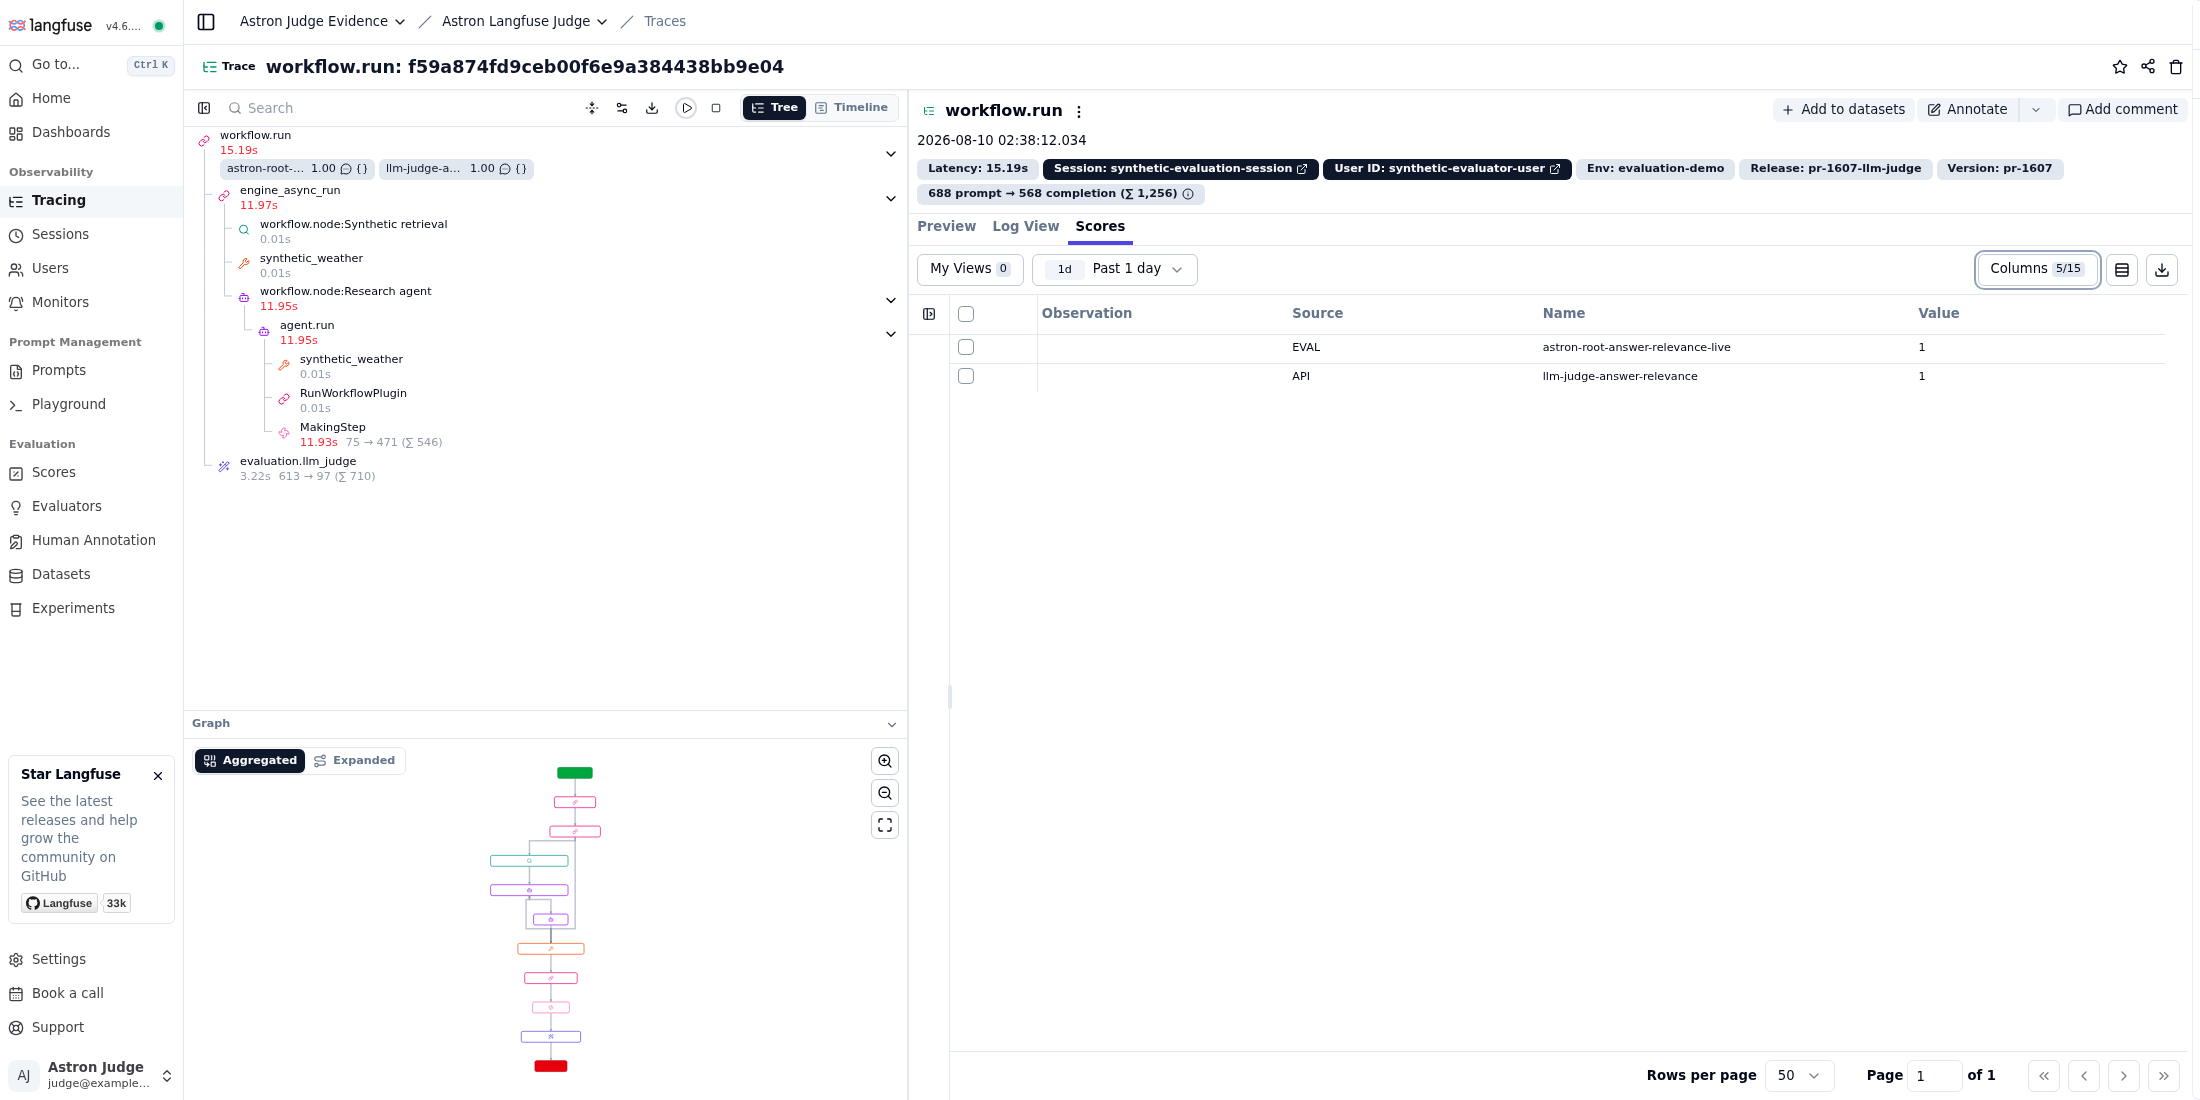Show token usage info icon
Viewport: 2200px width, 1100px height.
(1188, 194)
